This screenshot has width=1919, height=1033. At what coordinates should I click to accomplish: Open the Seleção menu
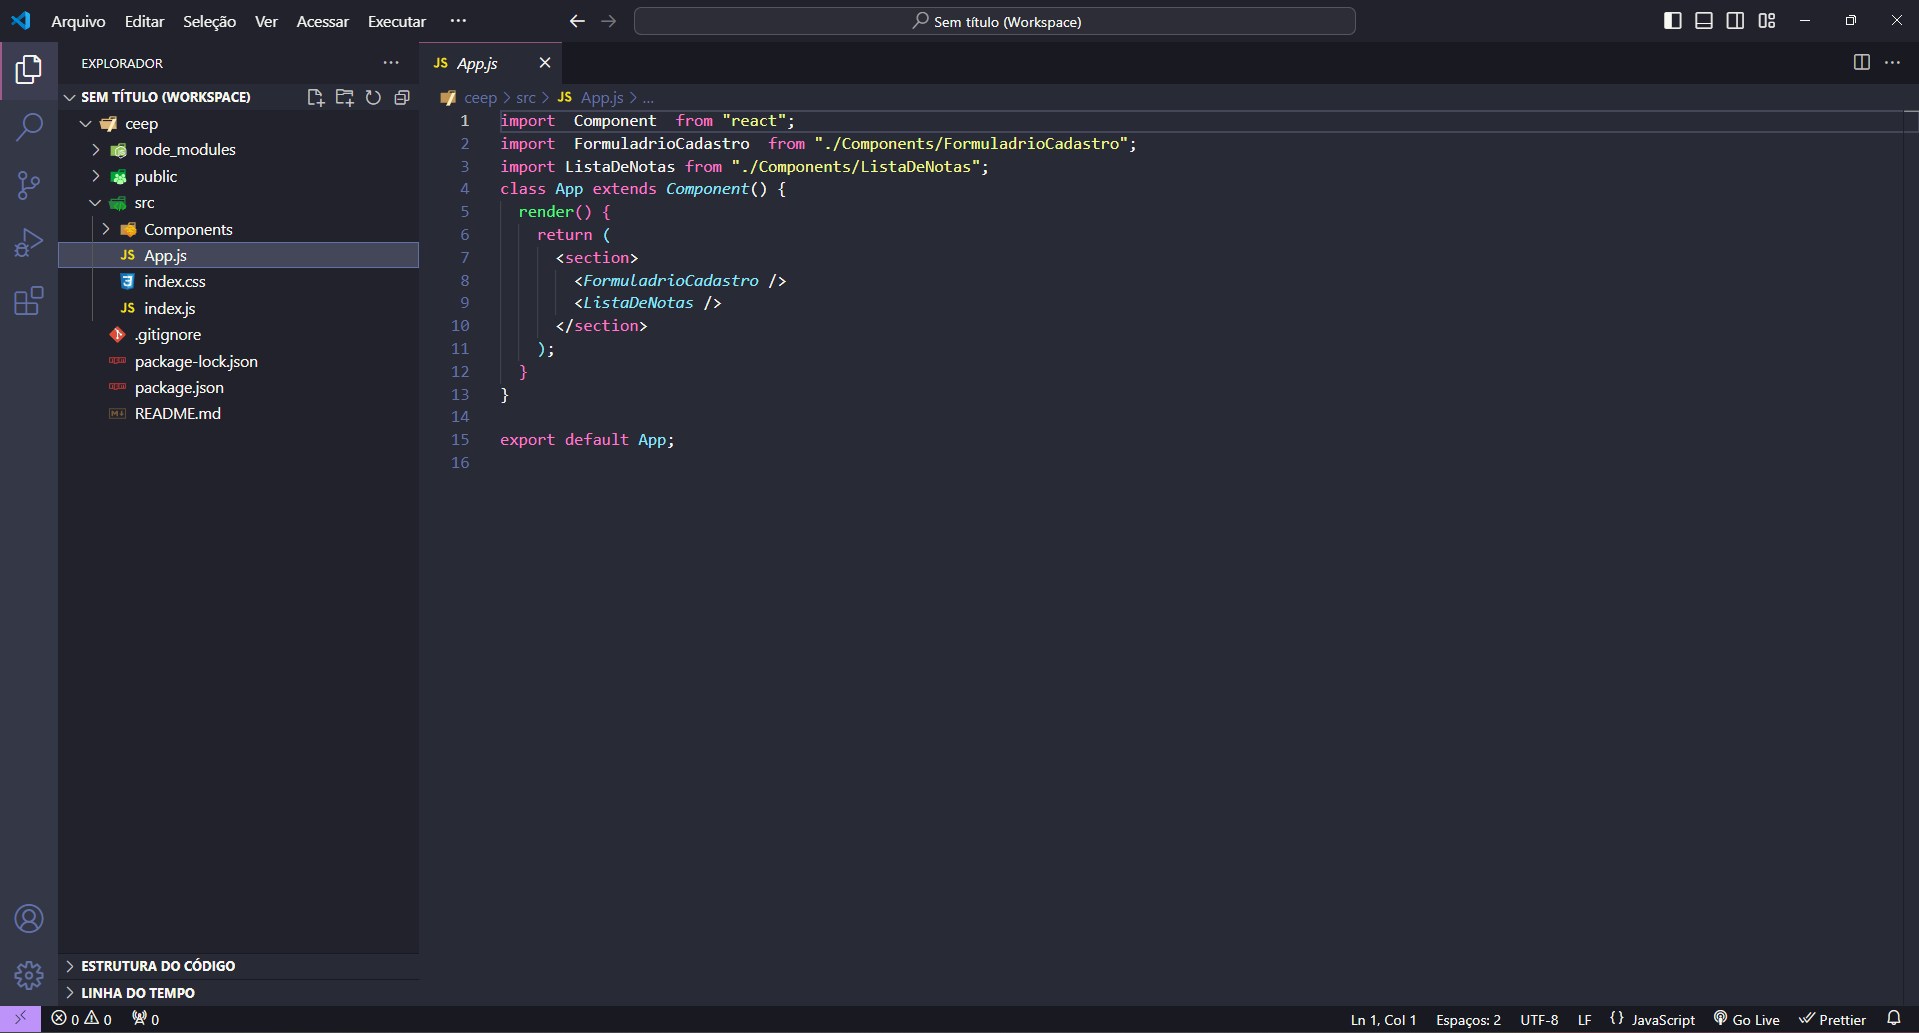click(x=209, y=21)
